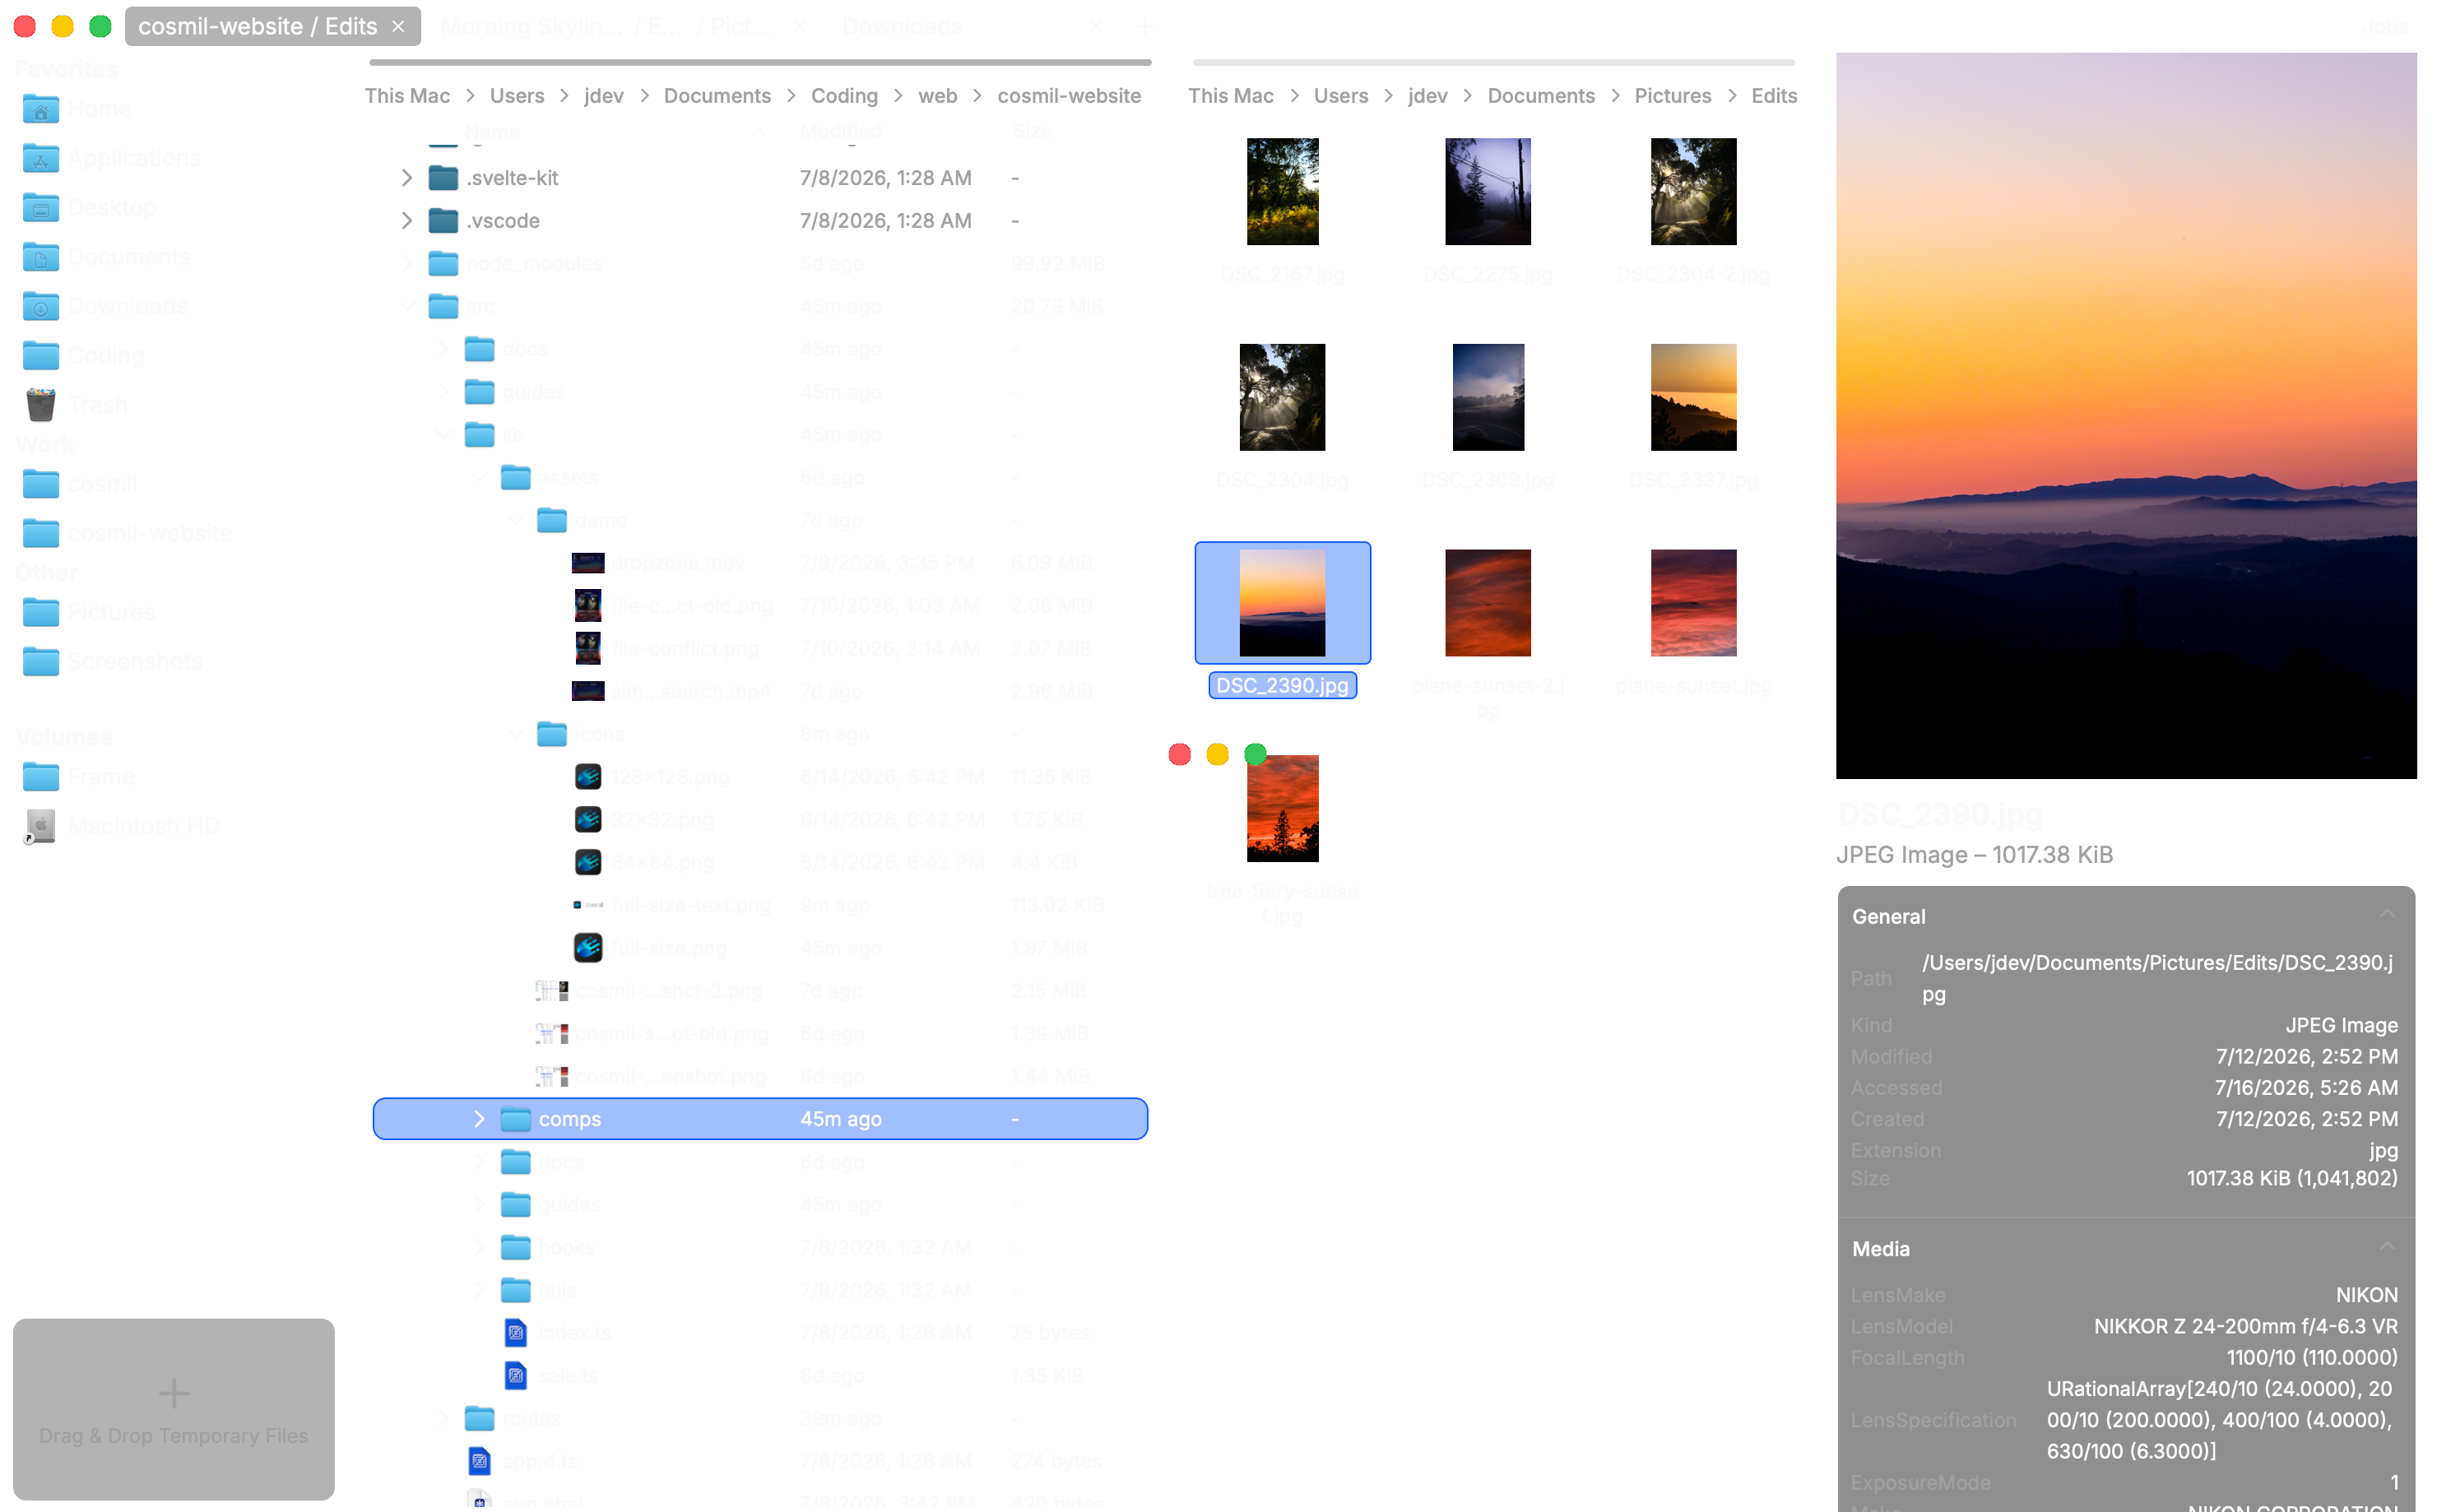Select the plane-sunset.jpg thumbnail
Image resolution: width=2437 pixels, height=1512 pixels.
pos(1693,603)
